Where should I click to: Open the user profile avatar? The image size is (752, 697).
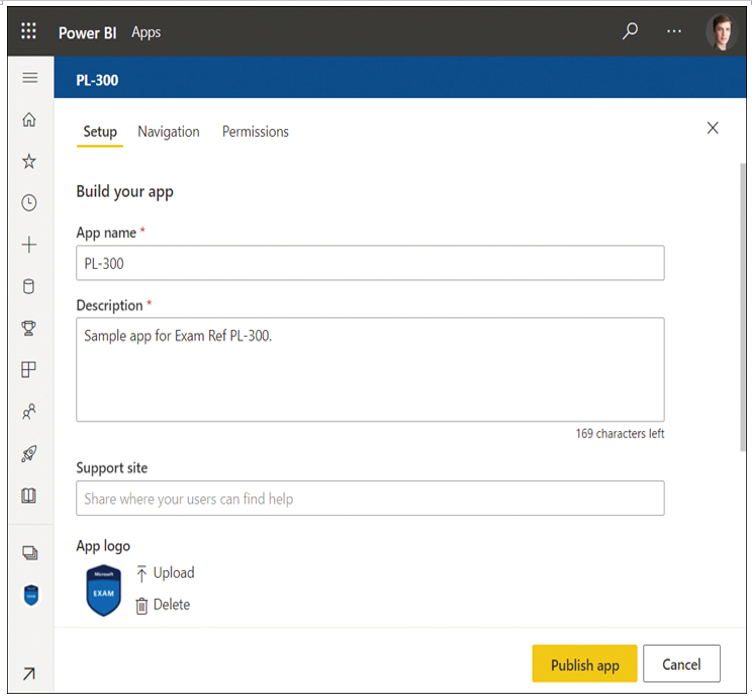[722, 32]
